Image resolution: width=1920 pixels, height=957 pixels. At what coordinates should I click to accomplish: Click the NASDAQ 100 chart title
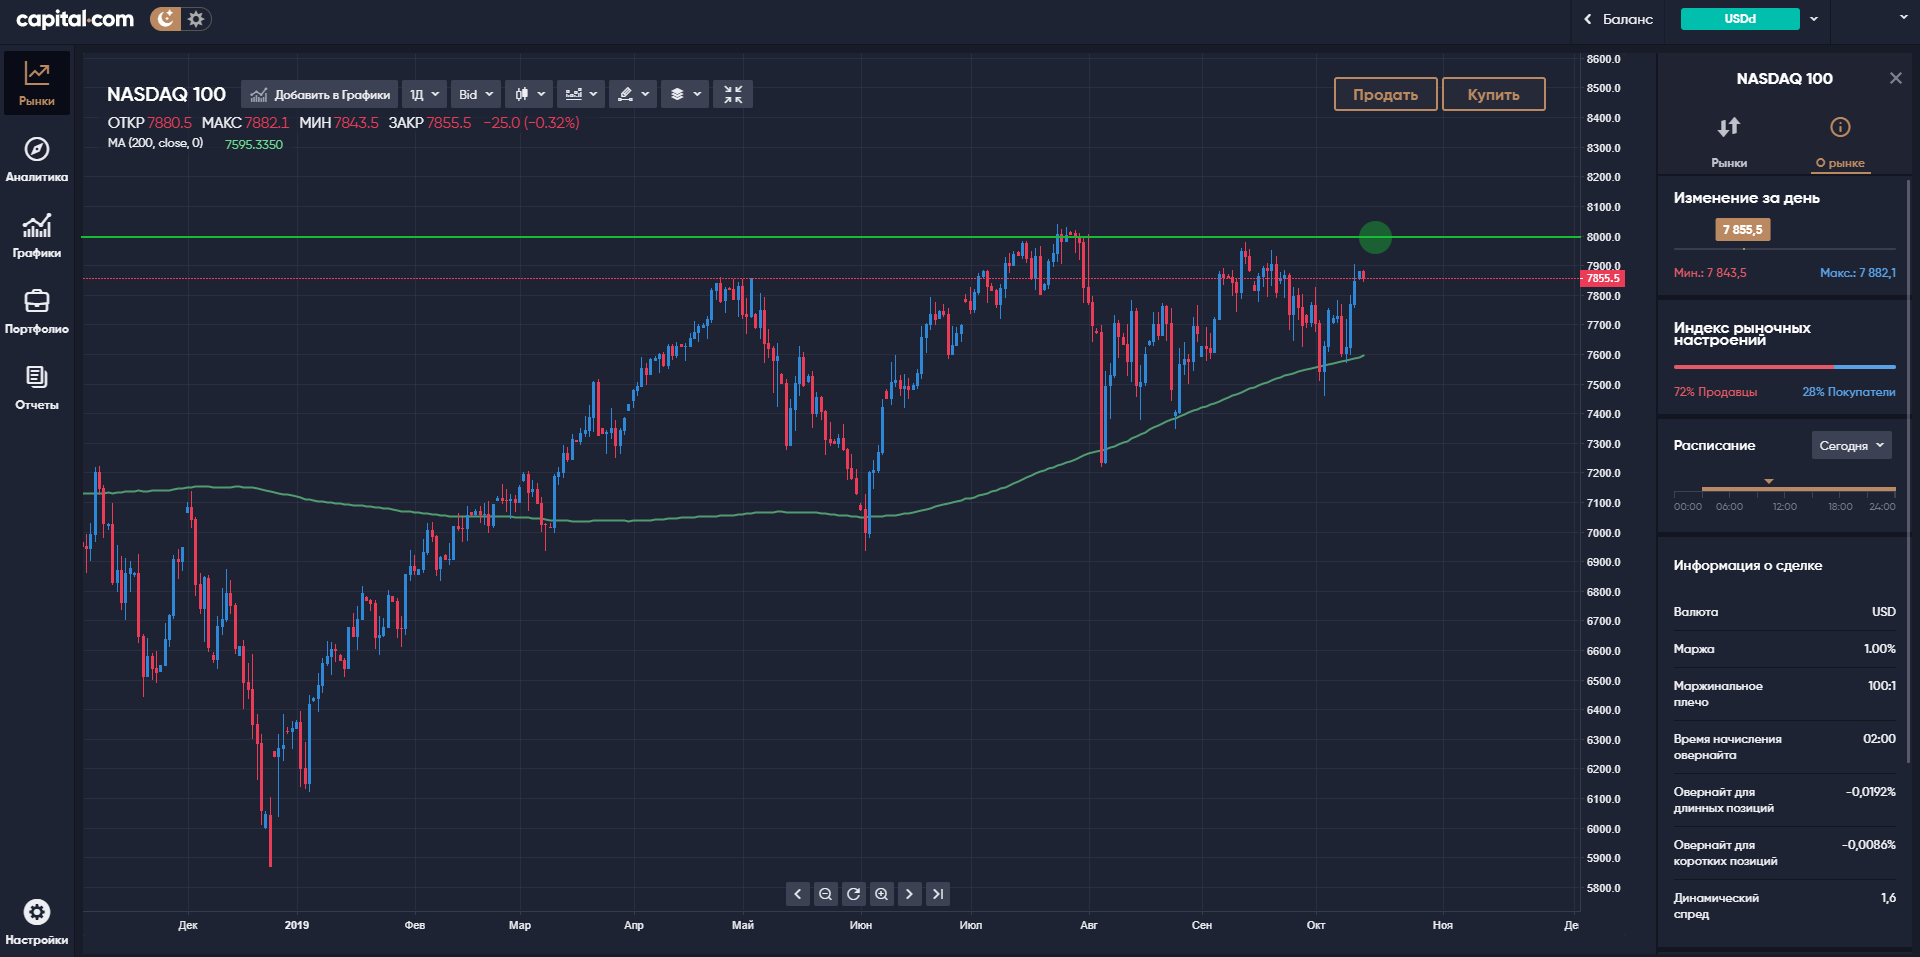point(166,94)
